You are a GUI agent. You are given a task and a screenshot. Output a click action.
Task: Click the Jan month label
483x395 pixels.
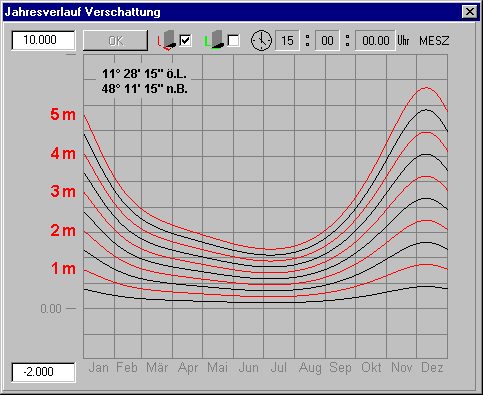(x=99, y=368)
